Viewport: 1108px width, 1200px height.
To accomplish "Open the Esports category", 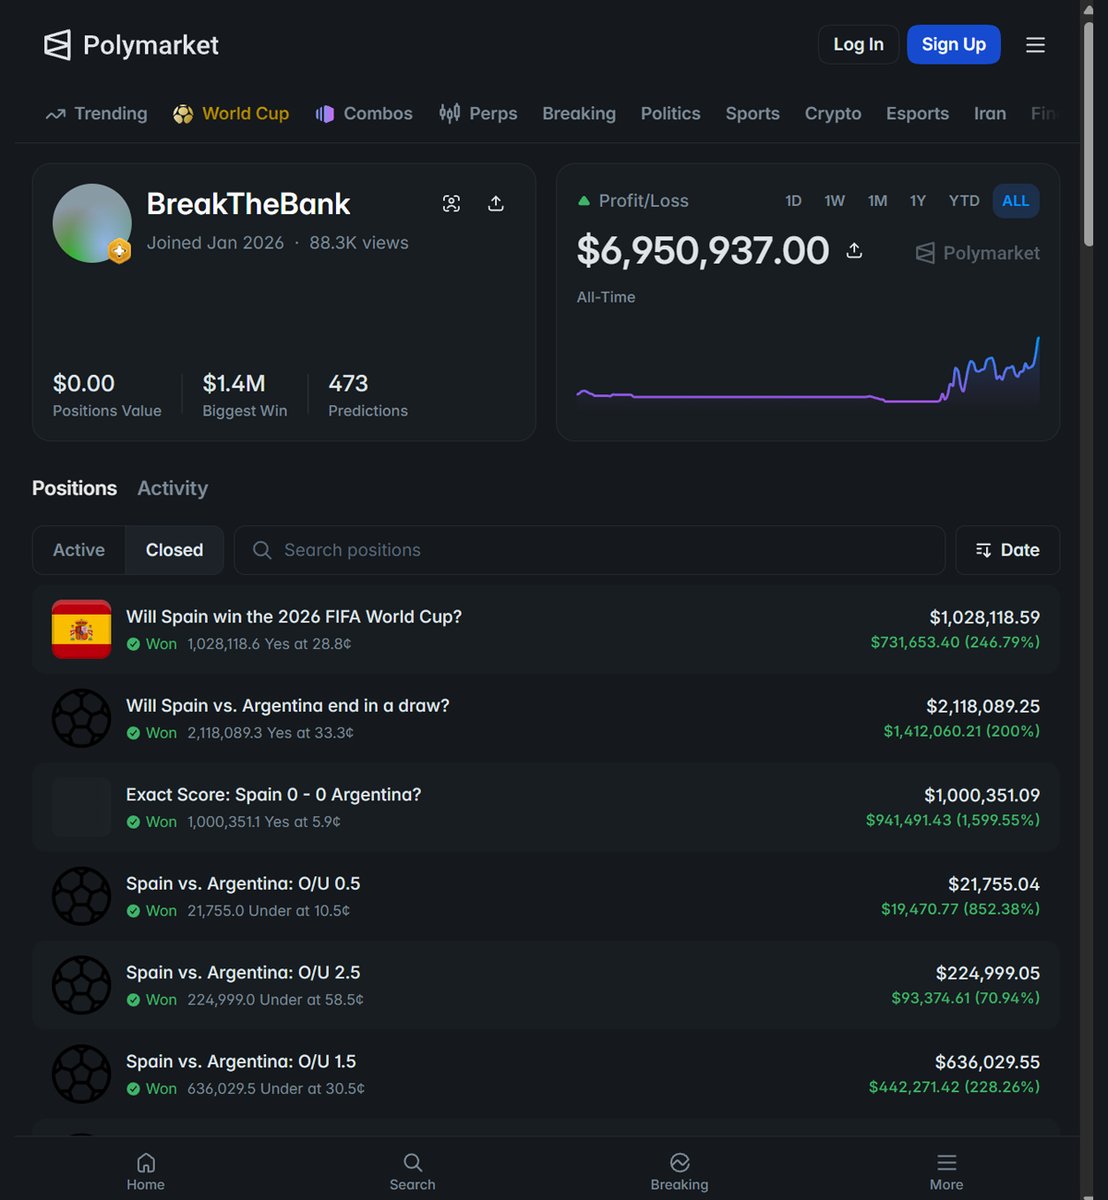I will point(918,114).
